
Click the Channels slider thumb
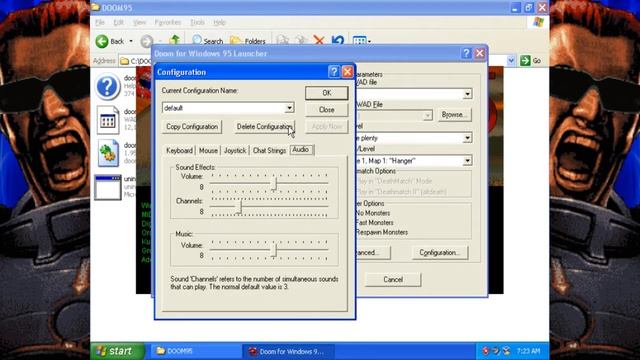tap(240, 207)
